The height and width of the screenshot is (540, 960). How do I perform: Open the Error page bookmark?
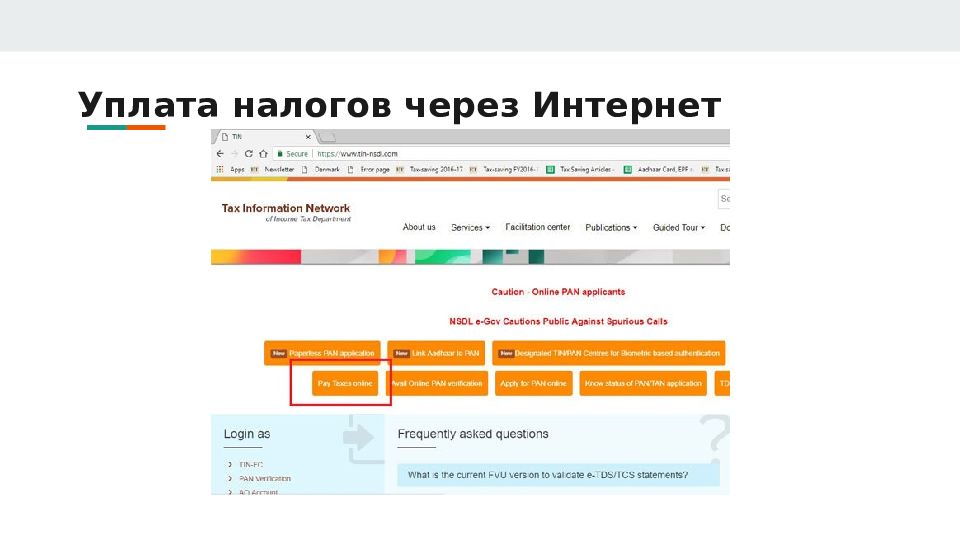(369, 169)
